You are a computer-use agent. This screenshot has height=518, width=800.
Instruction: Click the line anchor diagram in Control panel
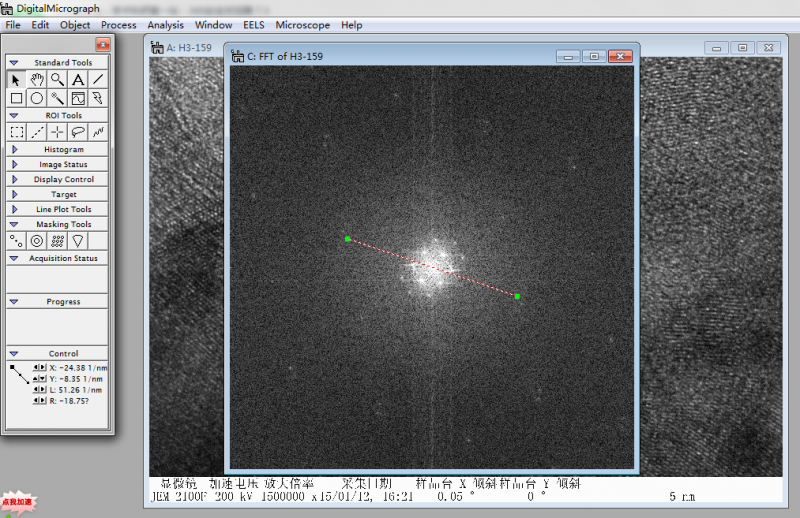(x=19, y=374)
